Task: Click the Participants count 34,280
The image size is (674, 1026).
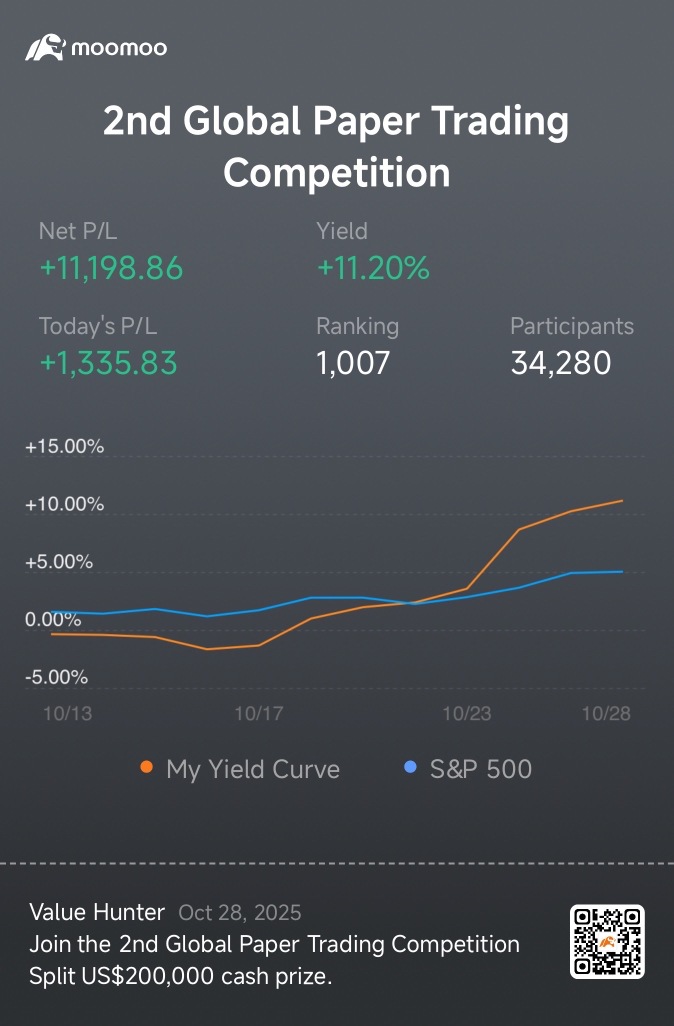Action: coord(560,363)
